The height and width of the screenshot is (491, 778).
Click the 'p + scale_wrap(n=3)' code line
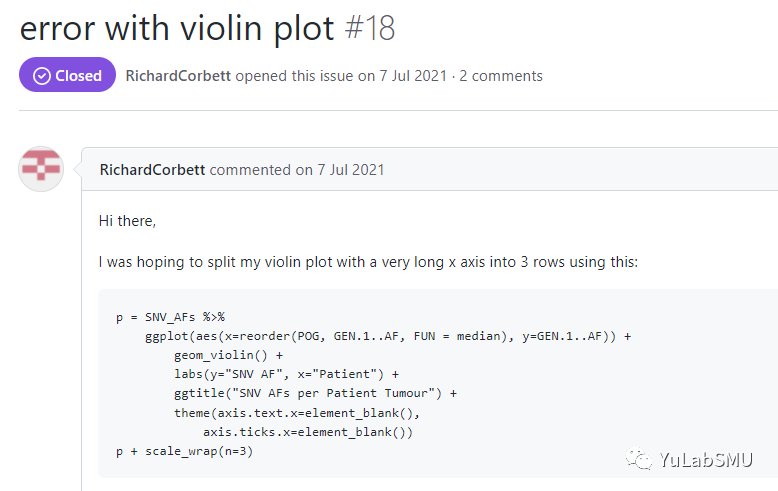point(185,451)
